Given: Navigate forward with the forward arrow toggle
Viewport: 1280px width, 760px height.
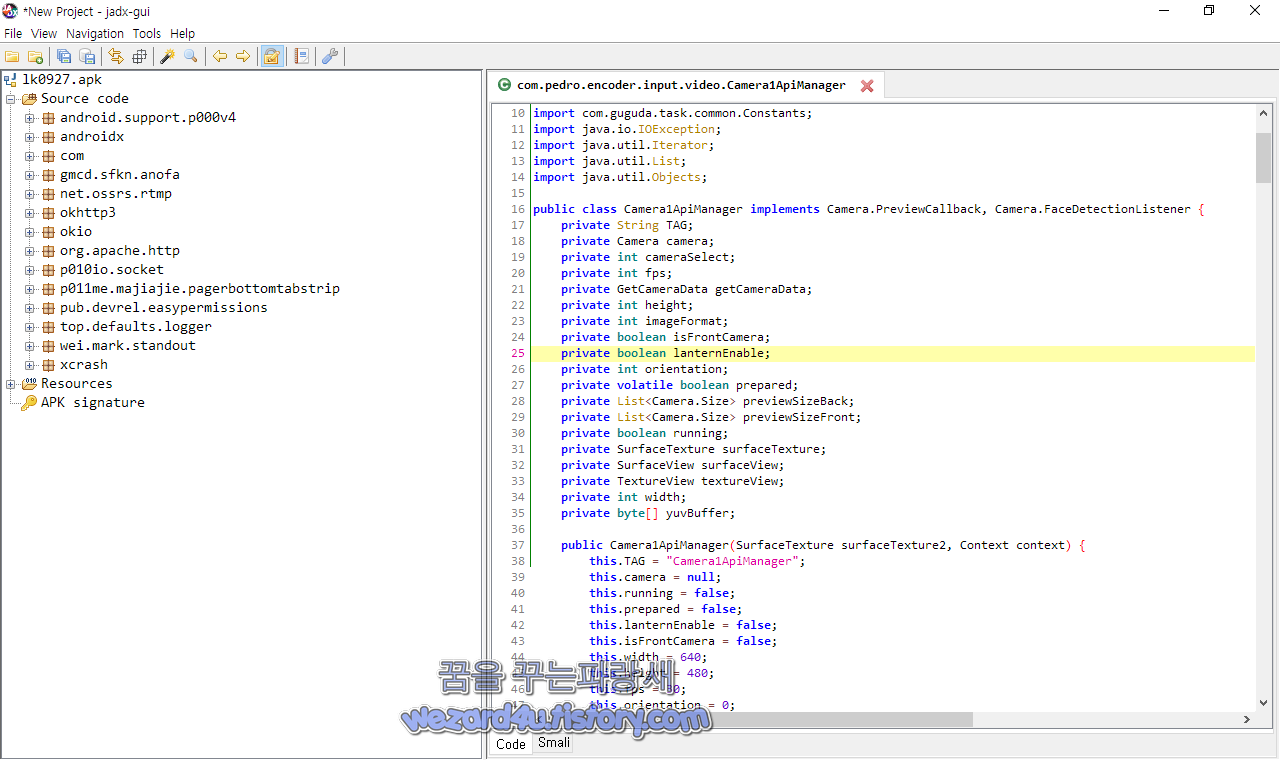Looking at the screenshot, I should pyautogui.click(x=243, y=56).
